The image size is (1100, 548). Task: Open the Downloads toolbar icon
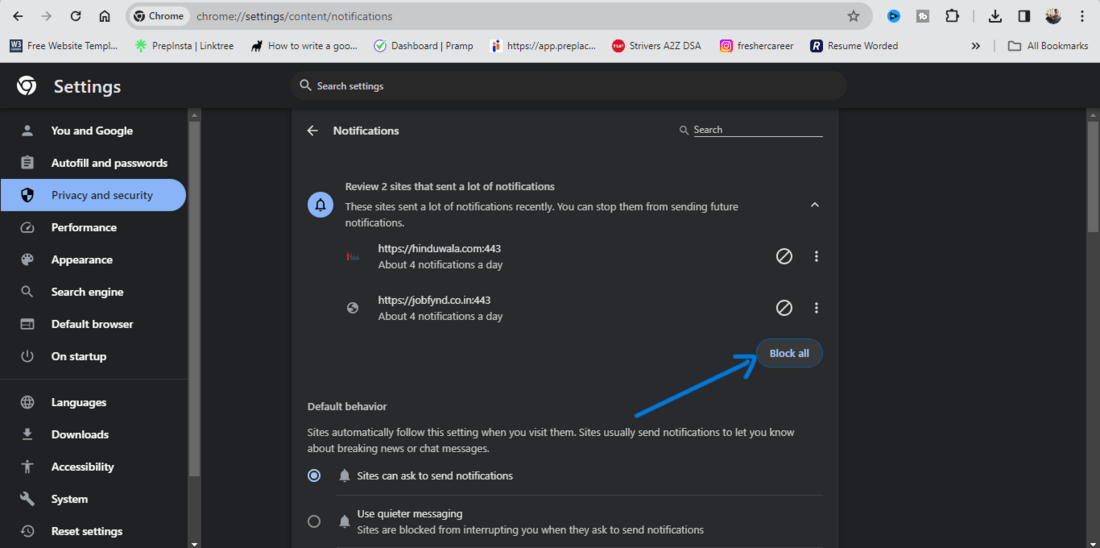point(995,16)
